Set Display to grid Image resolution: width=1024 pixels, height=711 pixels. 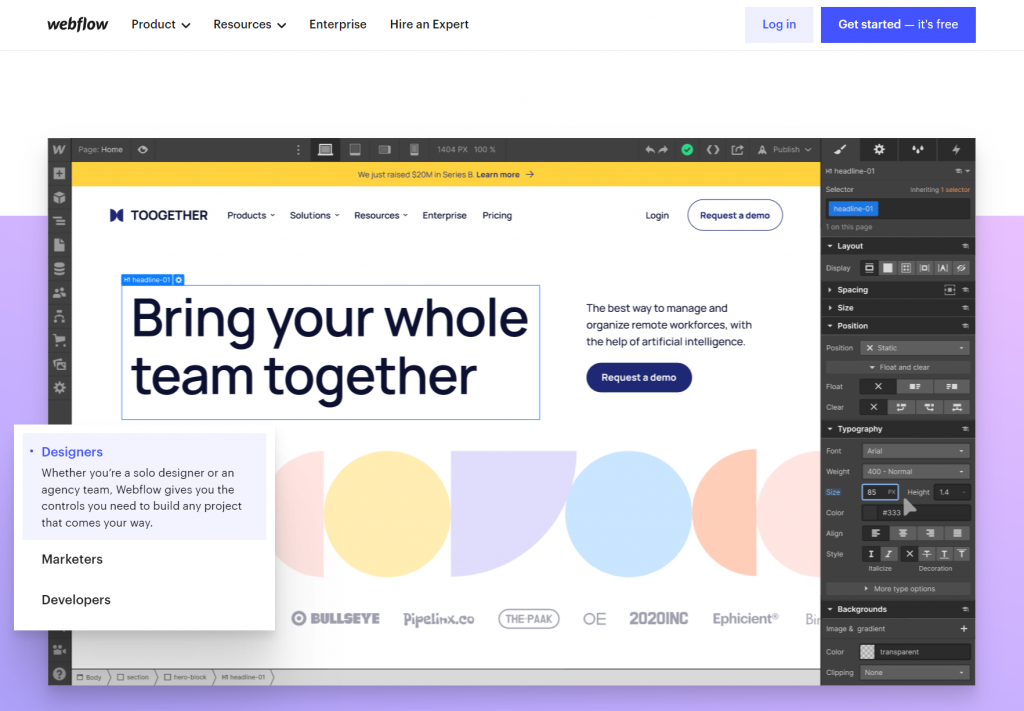tap(906, 268)
